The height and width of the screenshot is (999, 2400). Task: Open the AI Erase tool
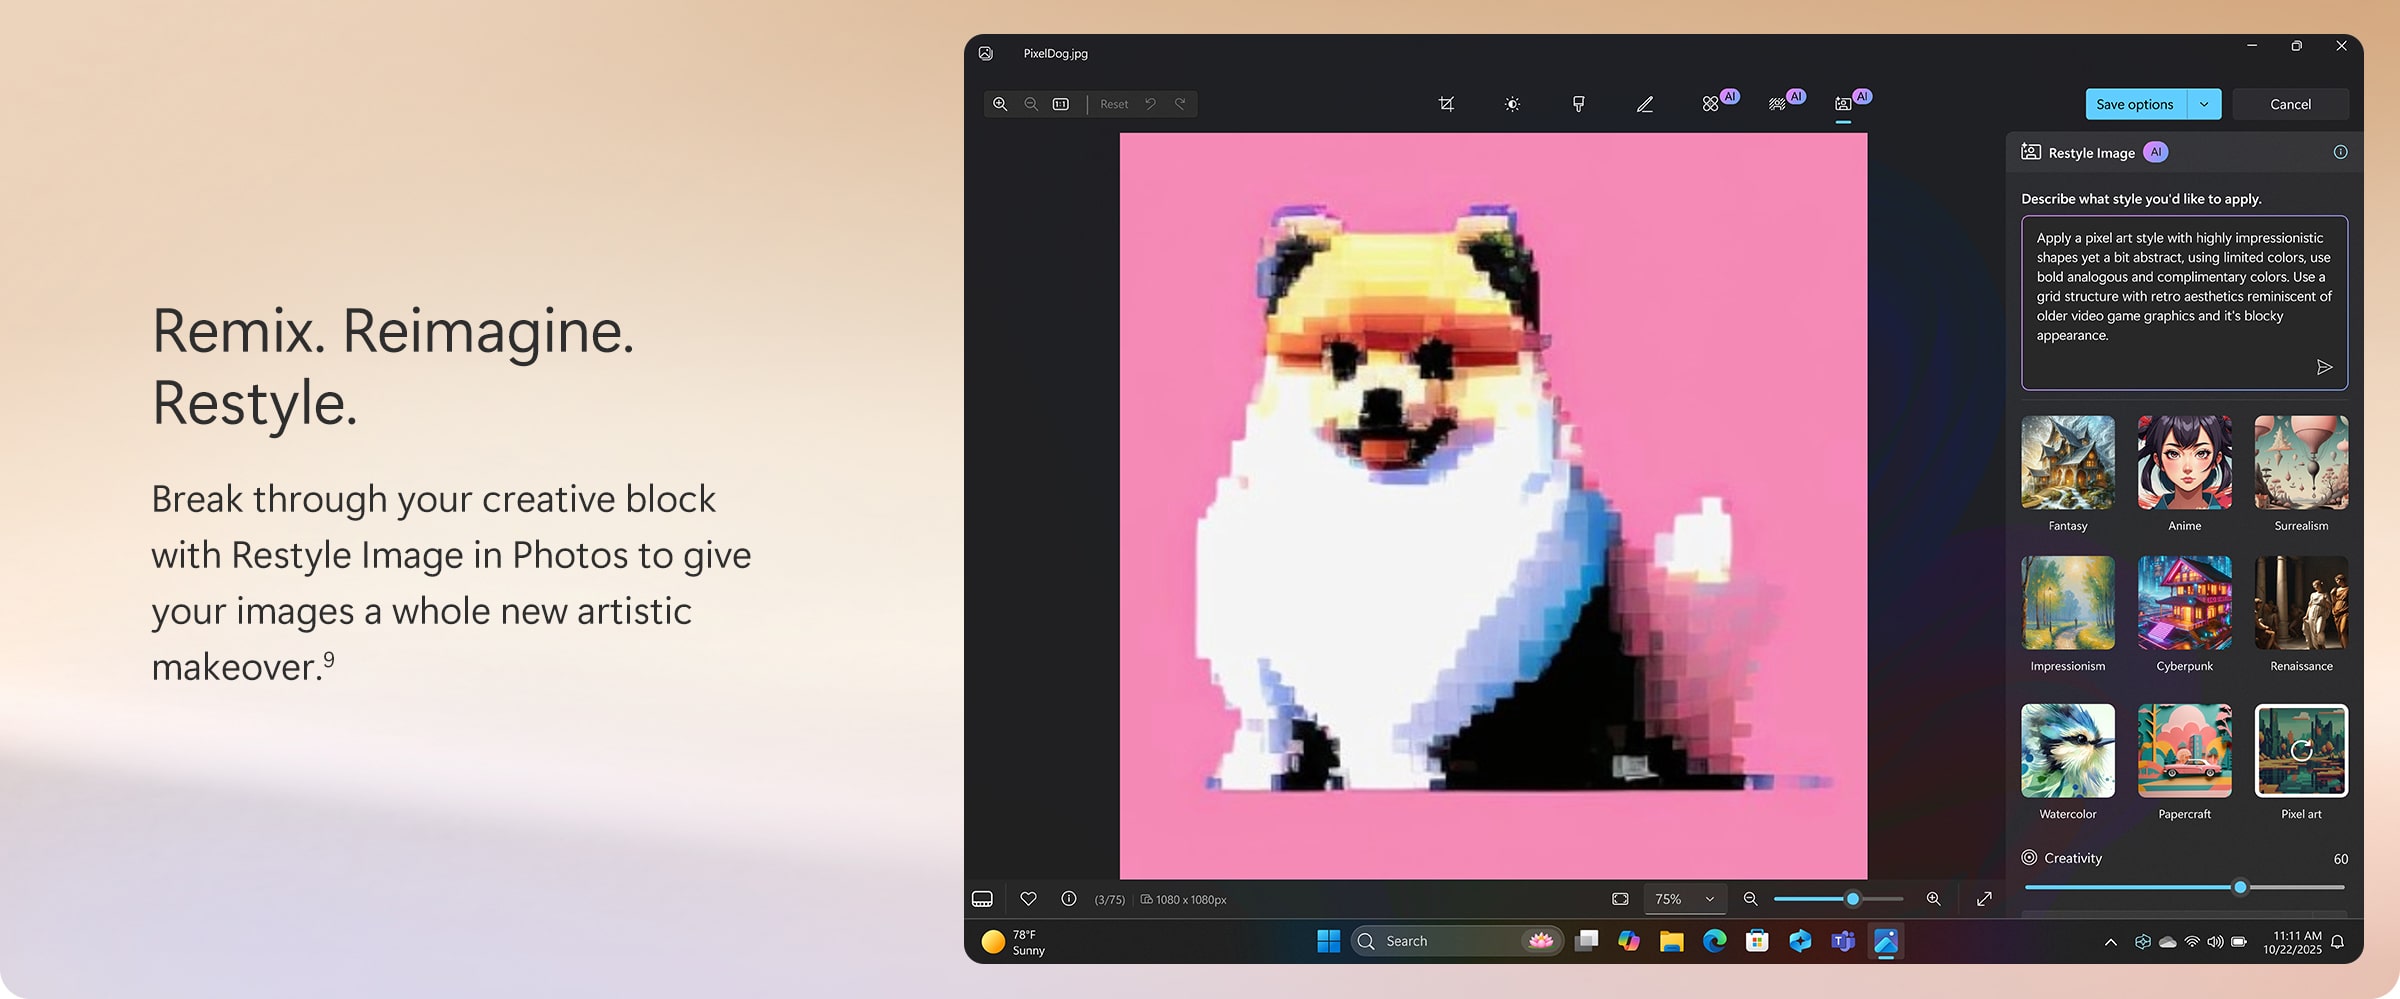(x=1711, y=104)
